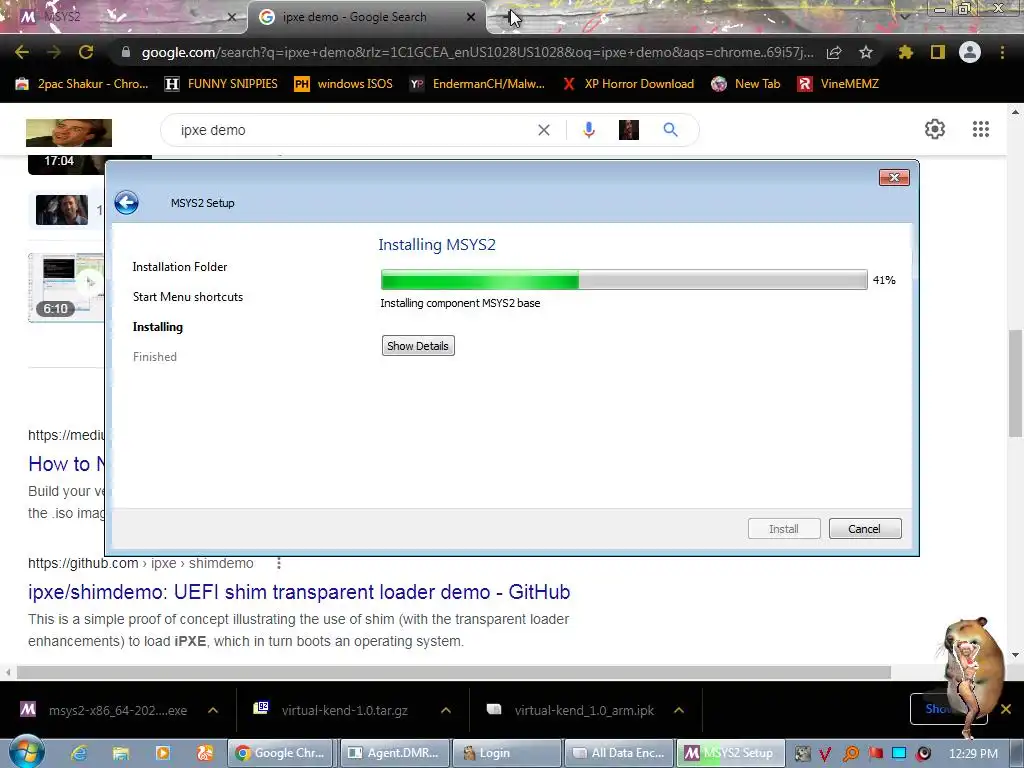Open FUNNY SNIPPIES bookmark

click(221, 84)
